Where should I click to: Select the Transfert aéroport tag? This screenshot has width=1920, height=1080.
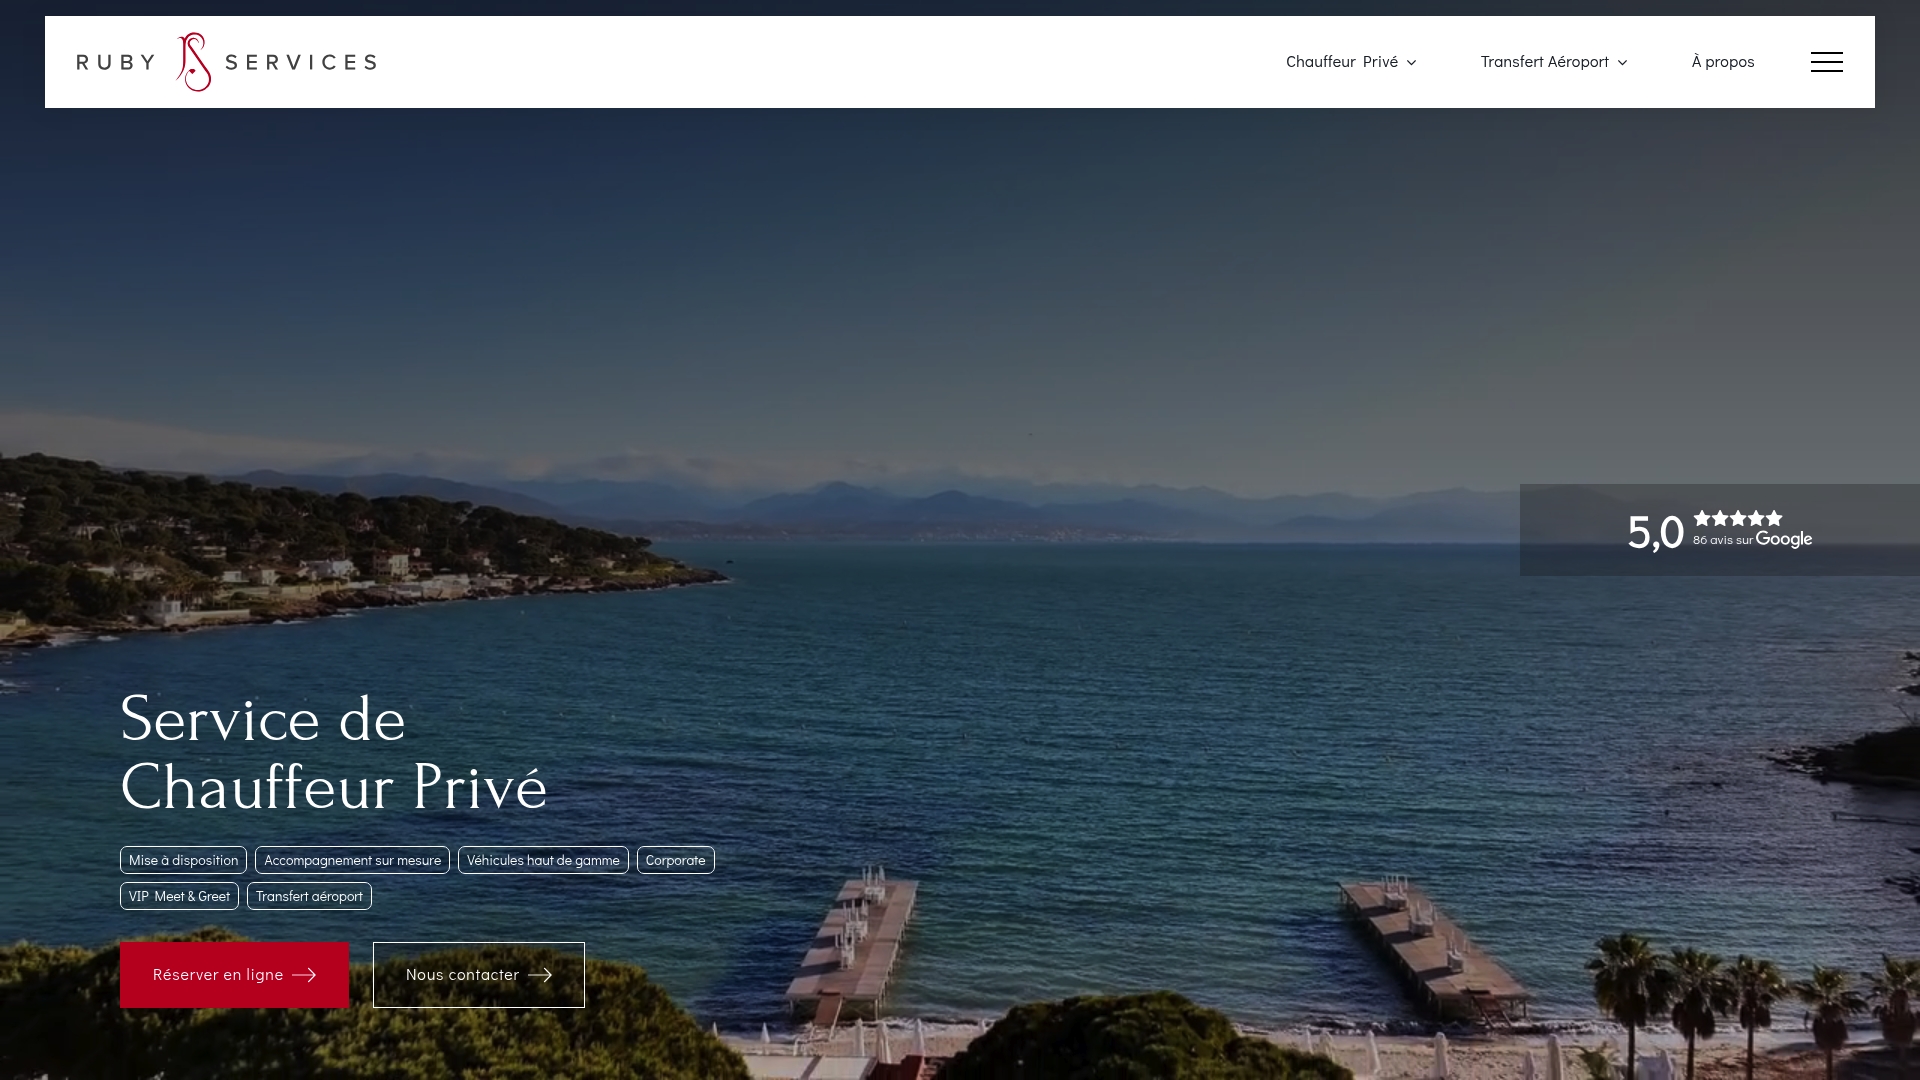pos(309,896)
